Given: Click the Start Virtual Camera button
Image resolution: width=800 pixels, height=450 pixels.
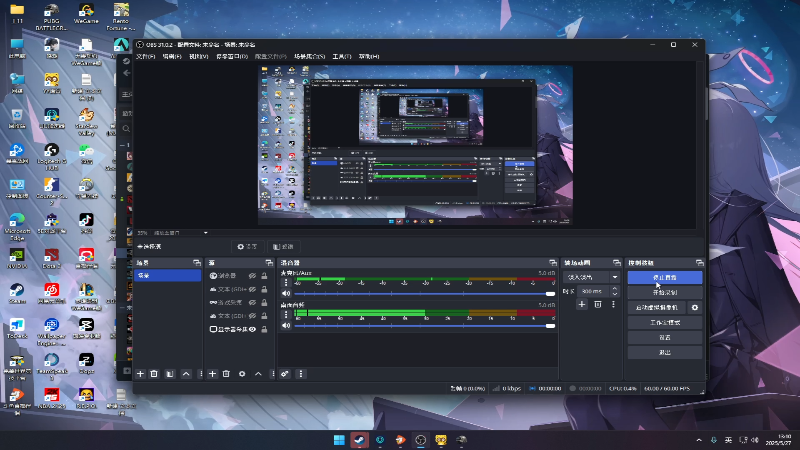Looking at the screenshot, I should tap(657, 308).
